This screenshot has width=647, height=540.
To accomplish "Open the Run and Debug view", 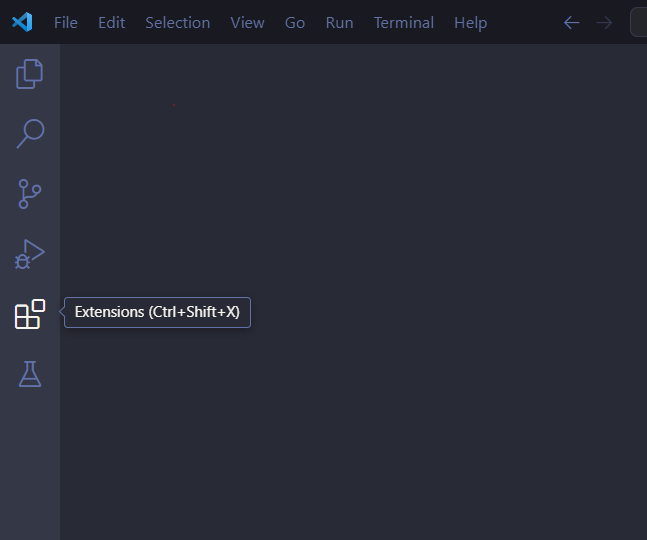I will pyautogui.click(x=30, y=254).
